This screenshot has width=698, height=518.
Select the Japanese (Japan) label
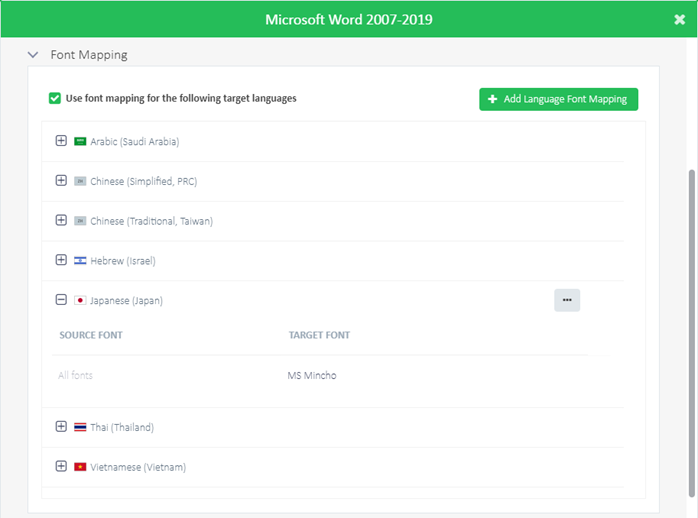(126, 300)
